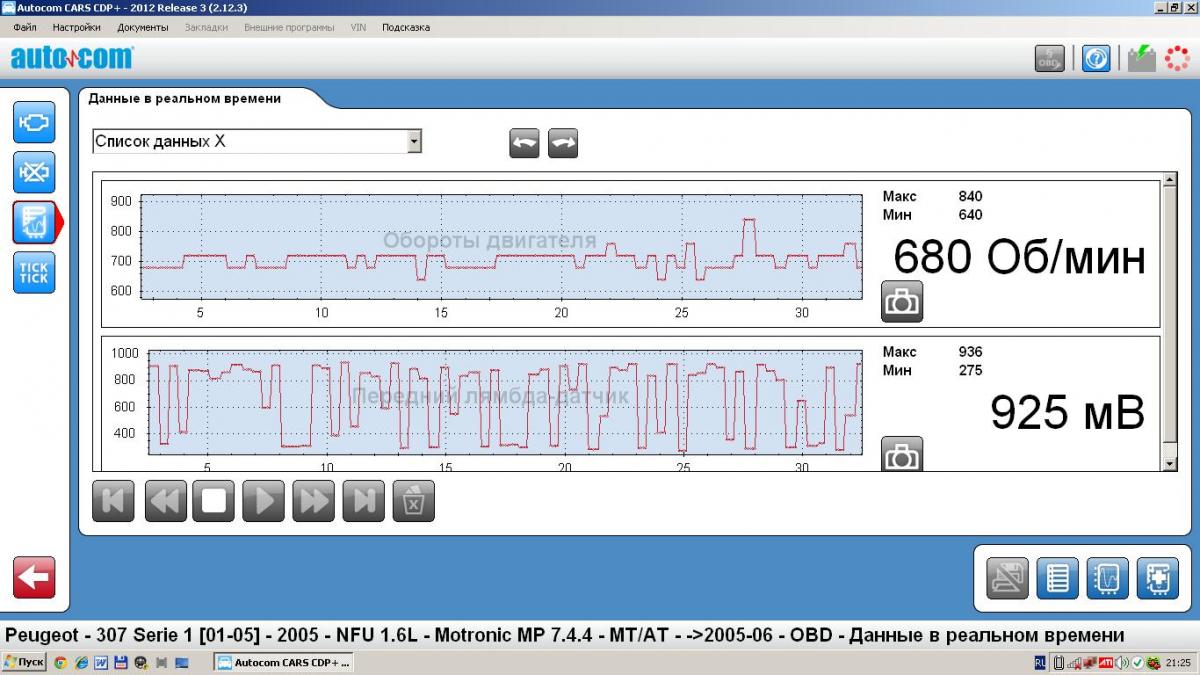Viewport: 1200px width, 675px height.
Task: Click the 680 Об/мин reading
Action: [x=1019, y=258]
